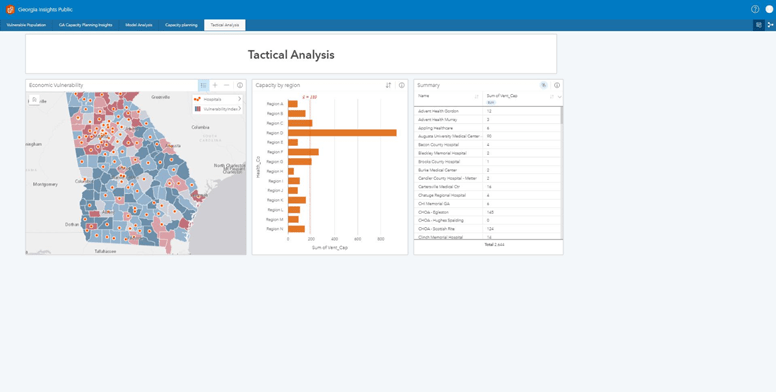Open info for Economic Vulnerability card
Image resolution: width=776 pixels, height=392 pixels.
[240, 86]
